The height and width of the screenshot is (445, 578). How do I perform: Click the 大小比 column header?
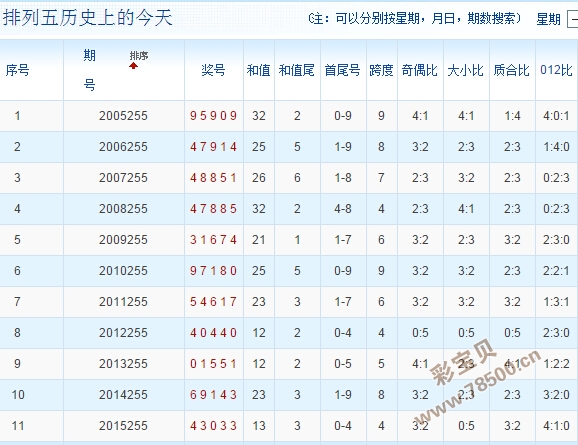click(466, 70)
